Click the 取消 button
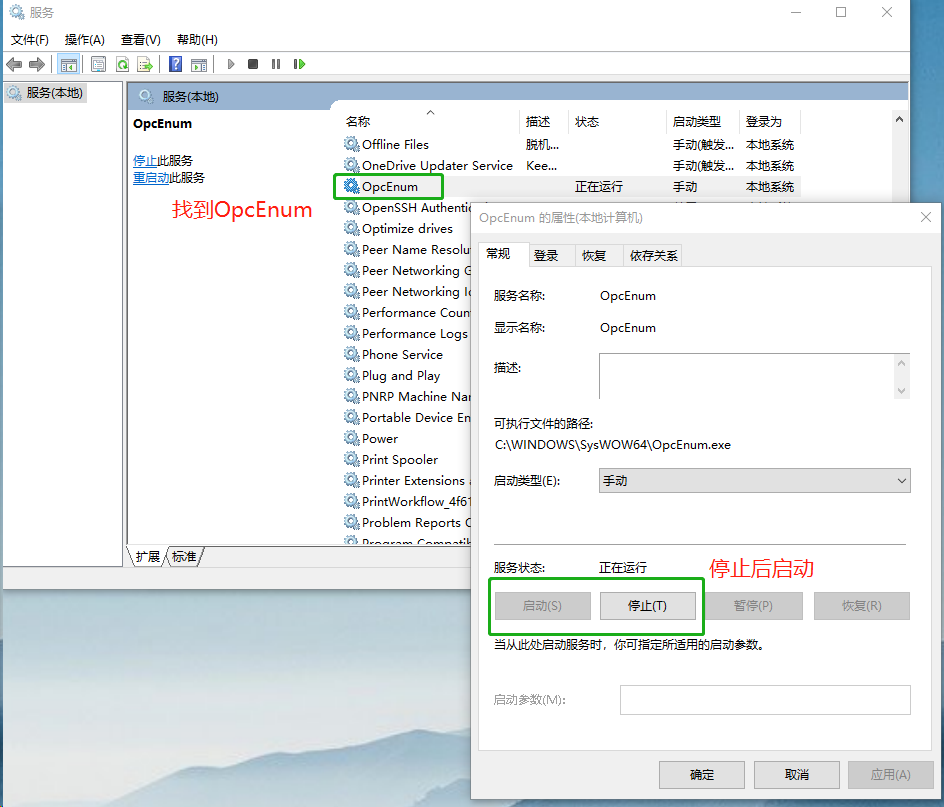944x807 pixels. click(x=796, y=774)
